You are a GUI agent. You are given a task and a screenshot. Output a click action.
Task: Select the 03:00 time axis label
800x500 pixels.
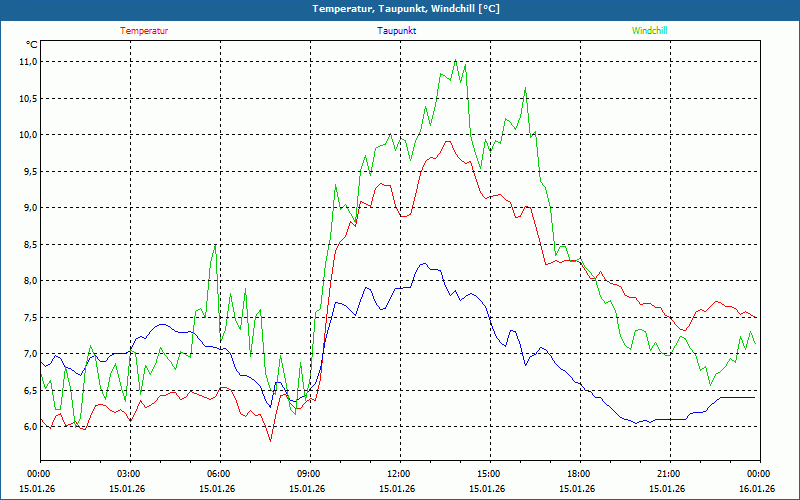click(128, 474)
